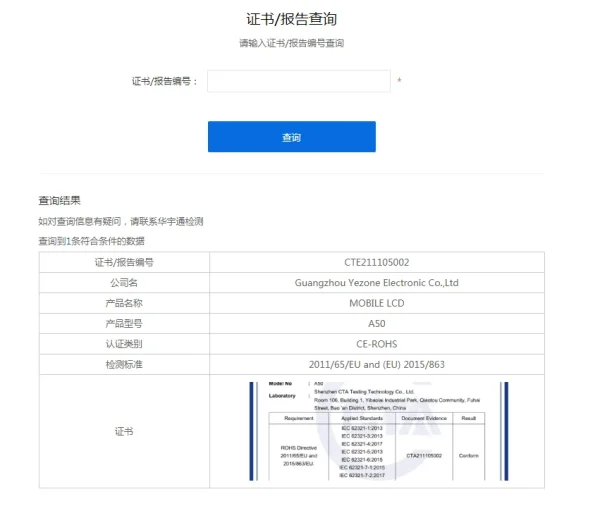This screenshot has width=600, height=506.
Task: Click the 如对查询信息有疑问 contact notice text
Action: pos(121,221)
